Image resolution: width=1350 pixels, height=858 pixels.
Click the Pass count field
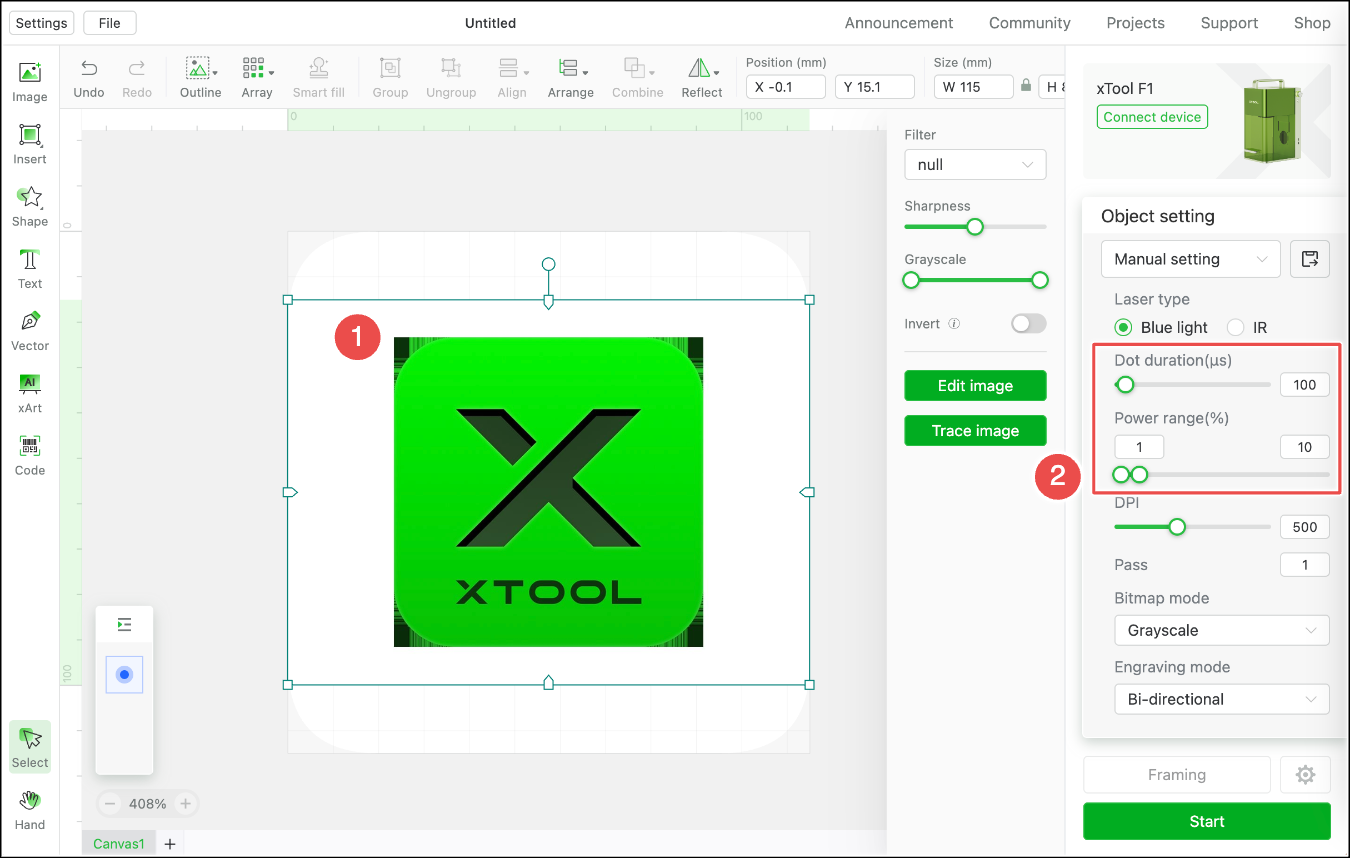click(1305, 565)
